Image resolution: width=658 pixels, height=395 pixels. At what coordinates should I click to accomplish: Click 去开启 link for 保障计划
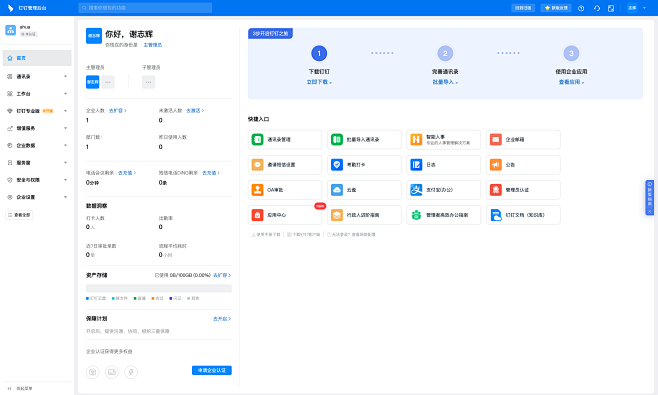[x=222, y=319]
